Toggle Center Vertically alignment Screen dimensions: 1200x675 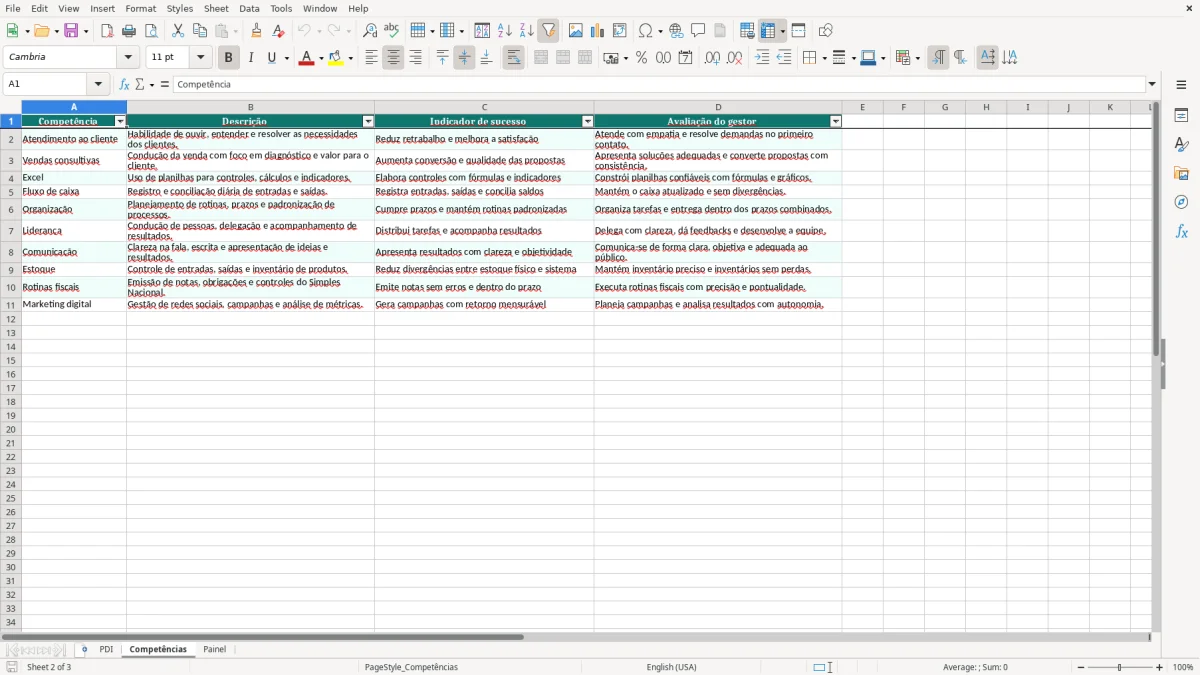pyautogui.click(x=464, y=58)
